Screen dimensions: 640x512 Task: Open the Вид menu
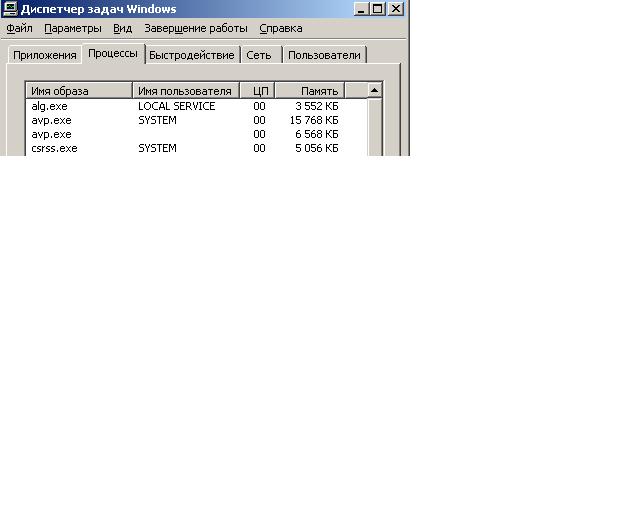(122, 28)
